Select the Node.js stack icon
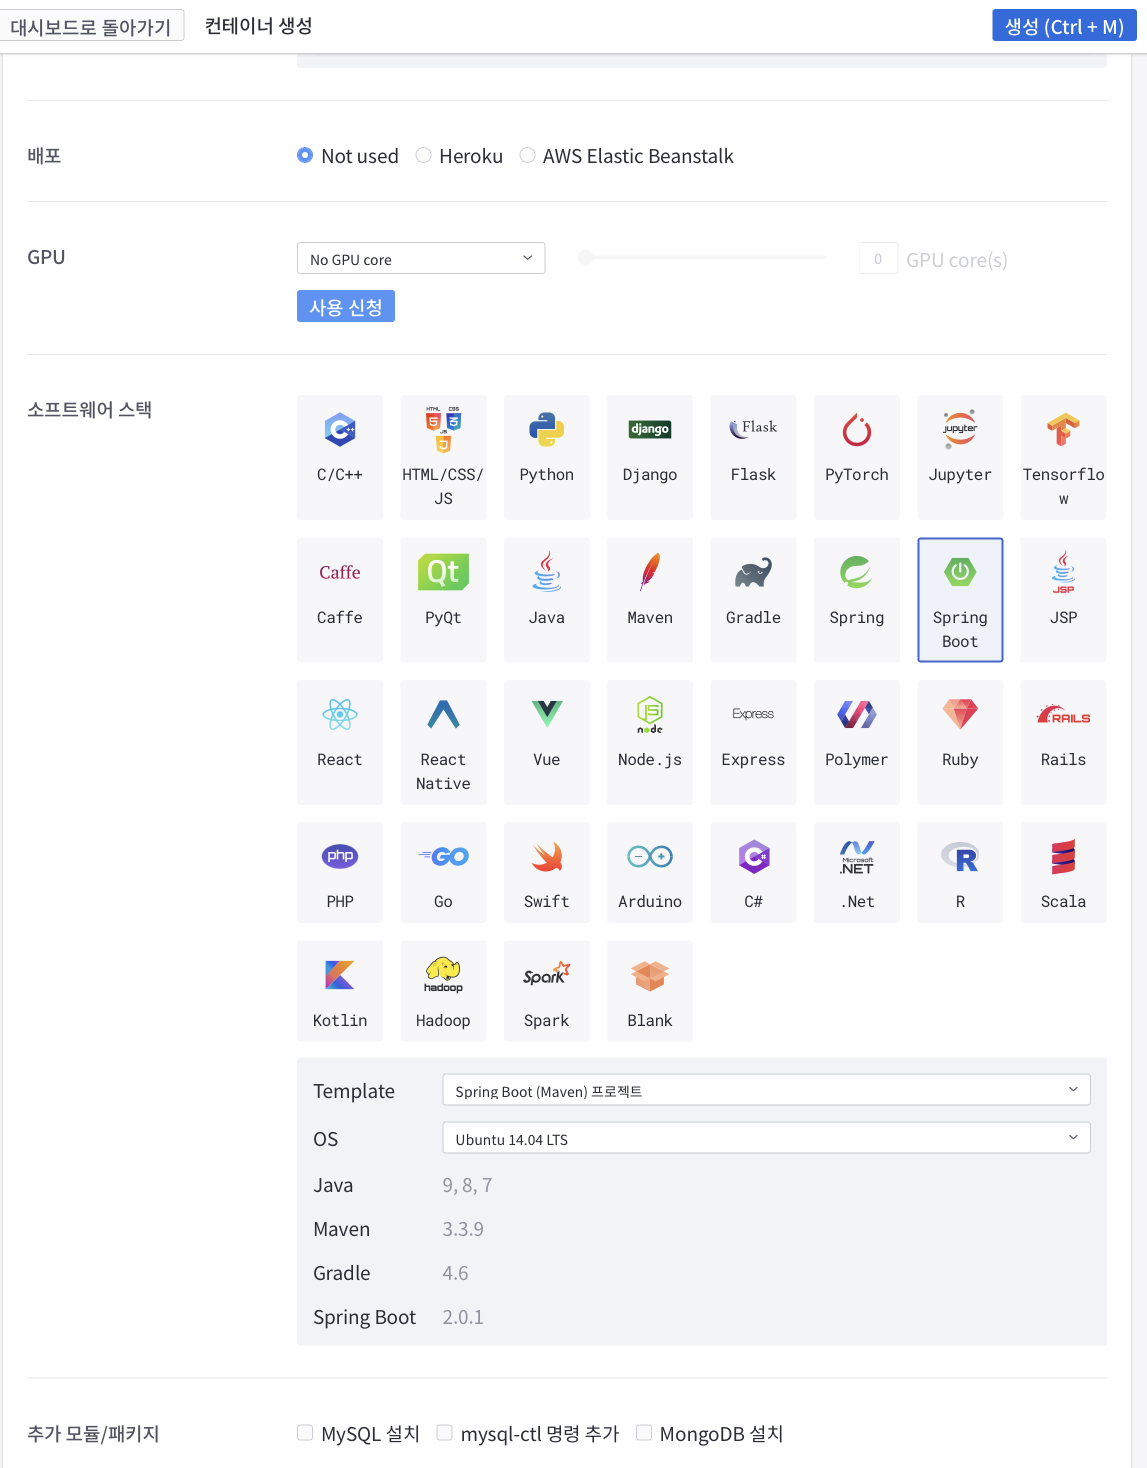The image size is (1147, 1468). click(x=650, y=715)
